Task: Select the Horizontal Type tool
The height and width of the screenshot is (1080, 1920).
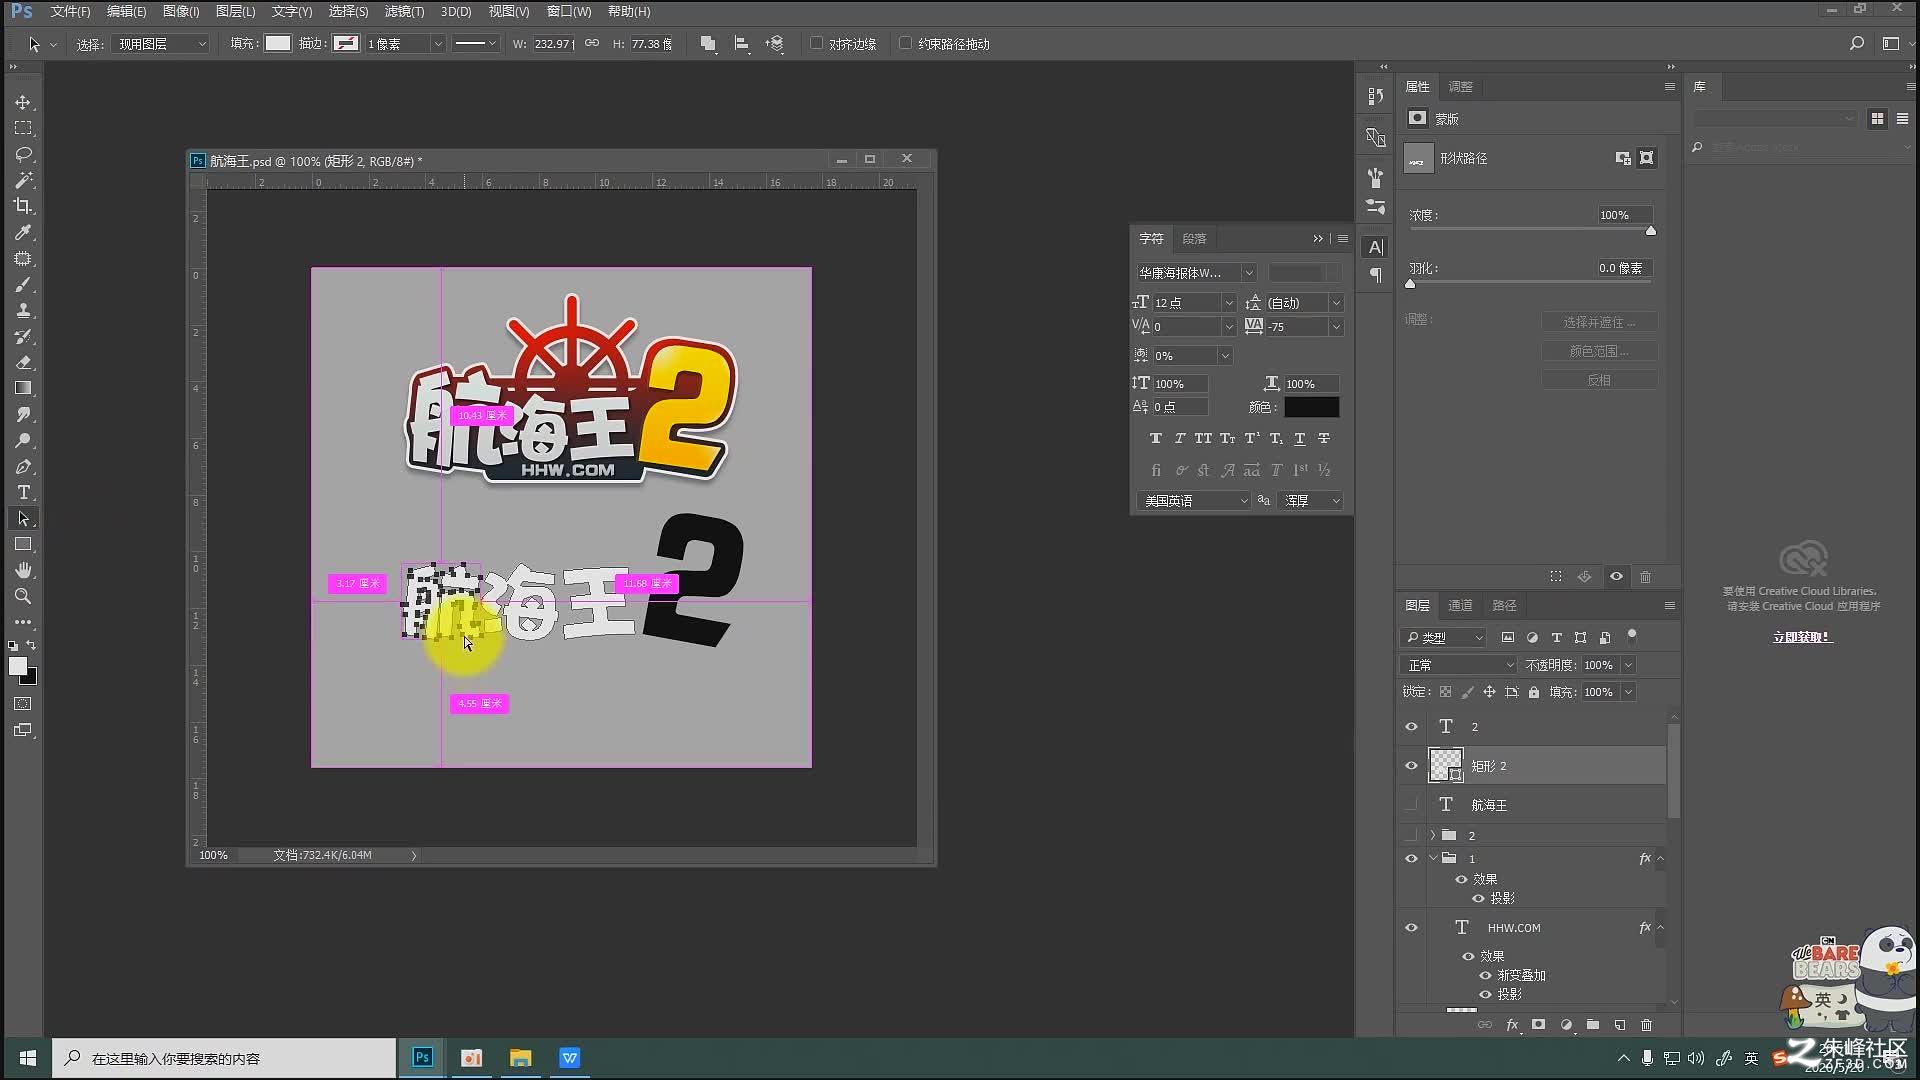Action: (23, 493)
